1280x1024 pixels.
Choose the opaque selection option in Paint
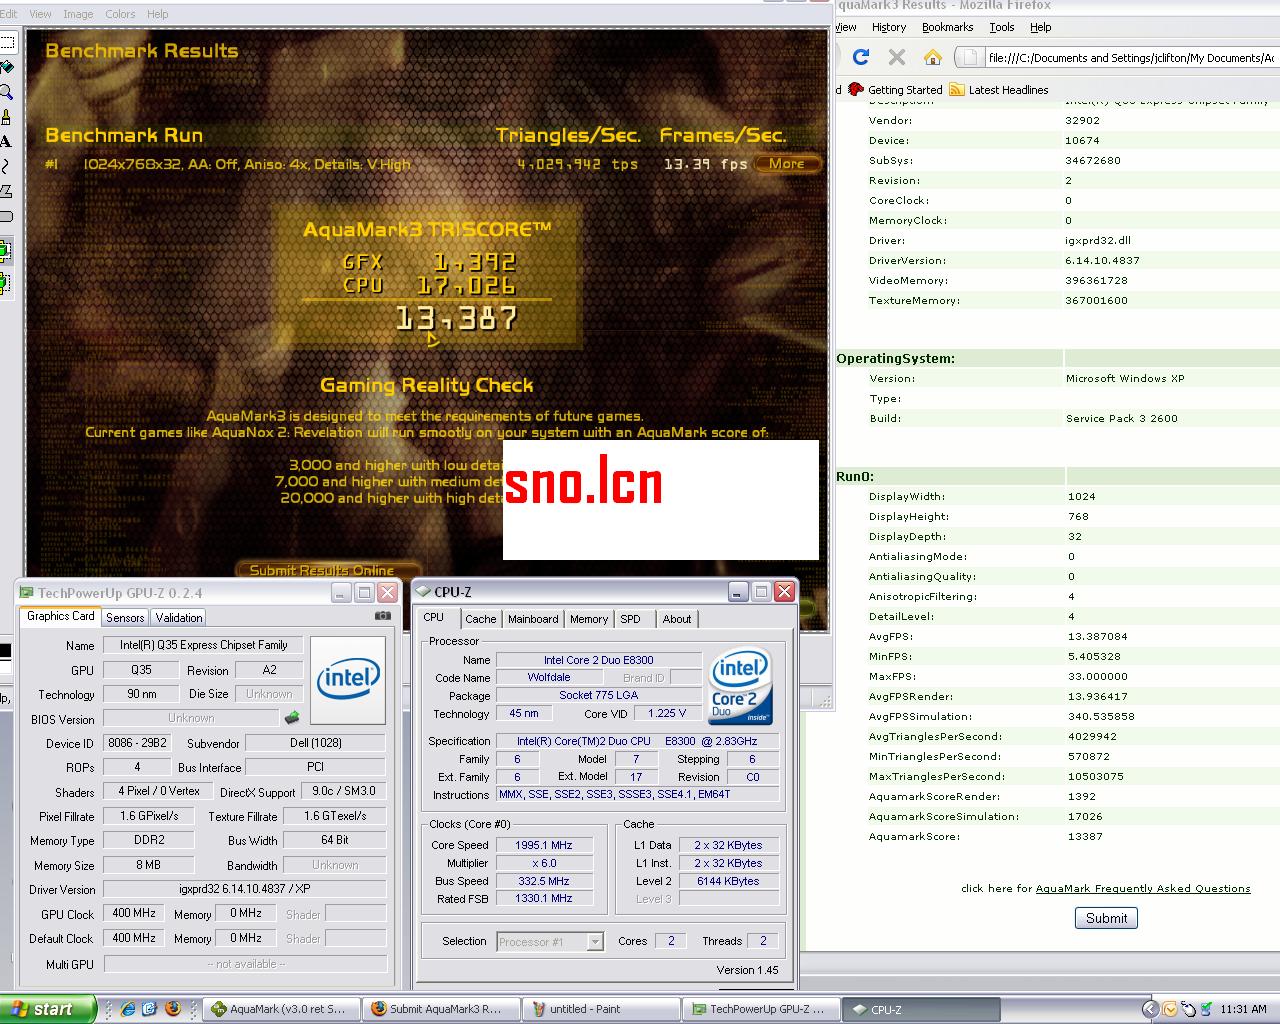(x=5, y=252)
